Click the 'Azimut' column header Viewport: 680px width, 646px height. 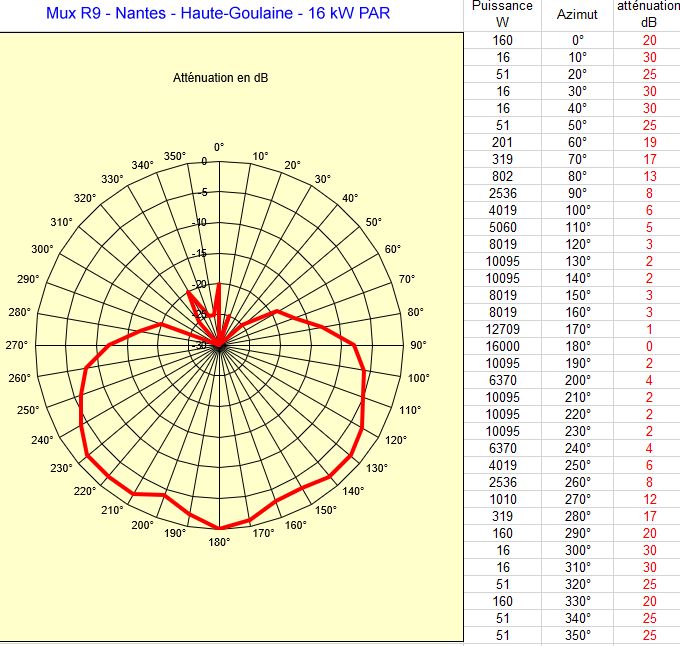pos(577,14)
